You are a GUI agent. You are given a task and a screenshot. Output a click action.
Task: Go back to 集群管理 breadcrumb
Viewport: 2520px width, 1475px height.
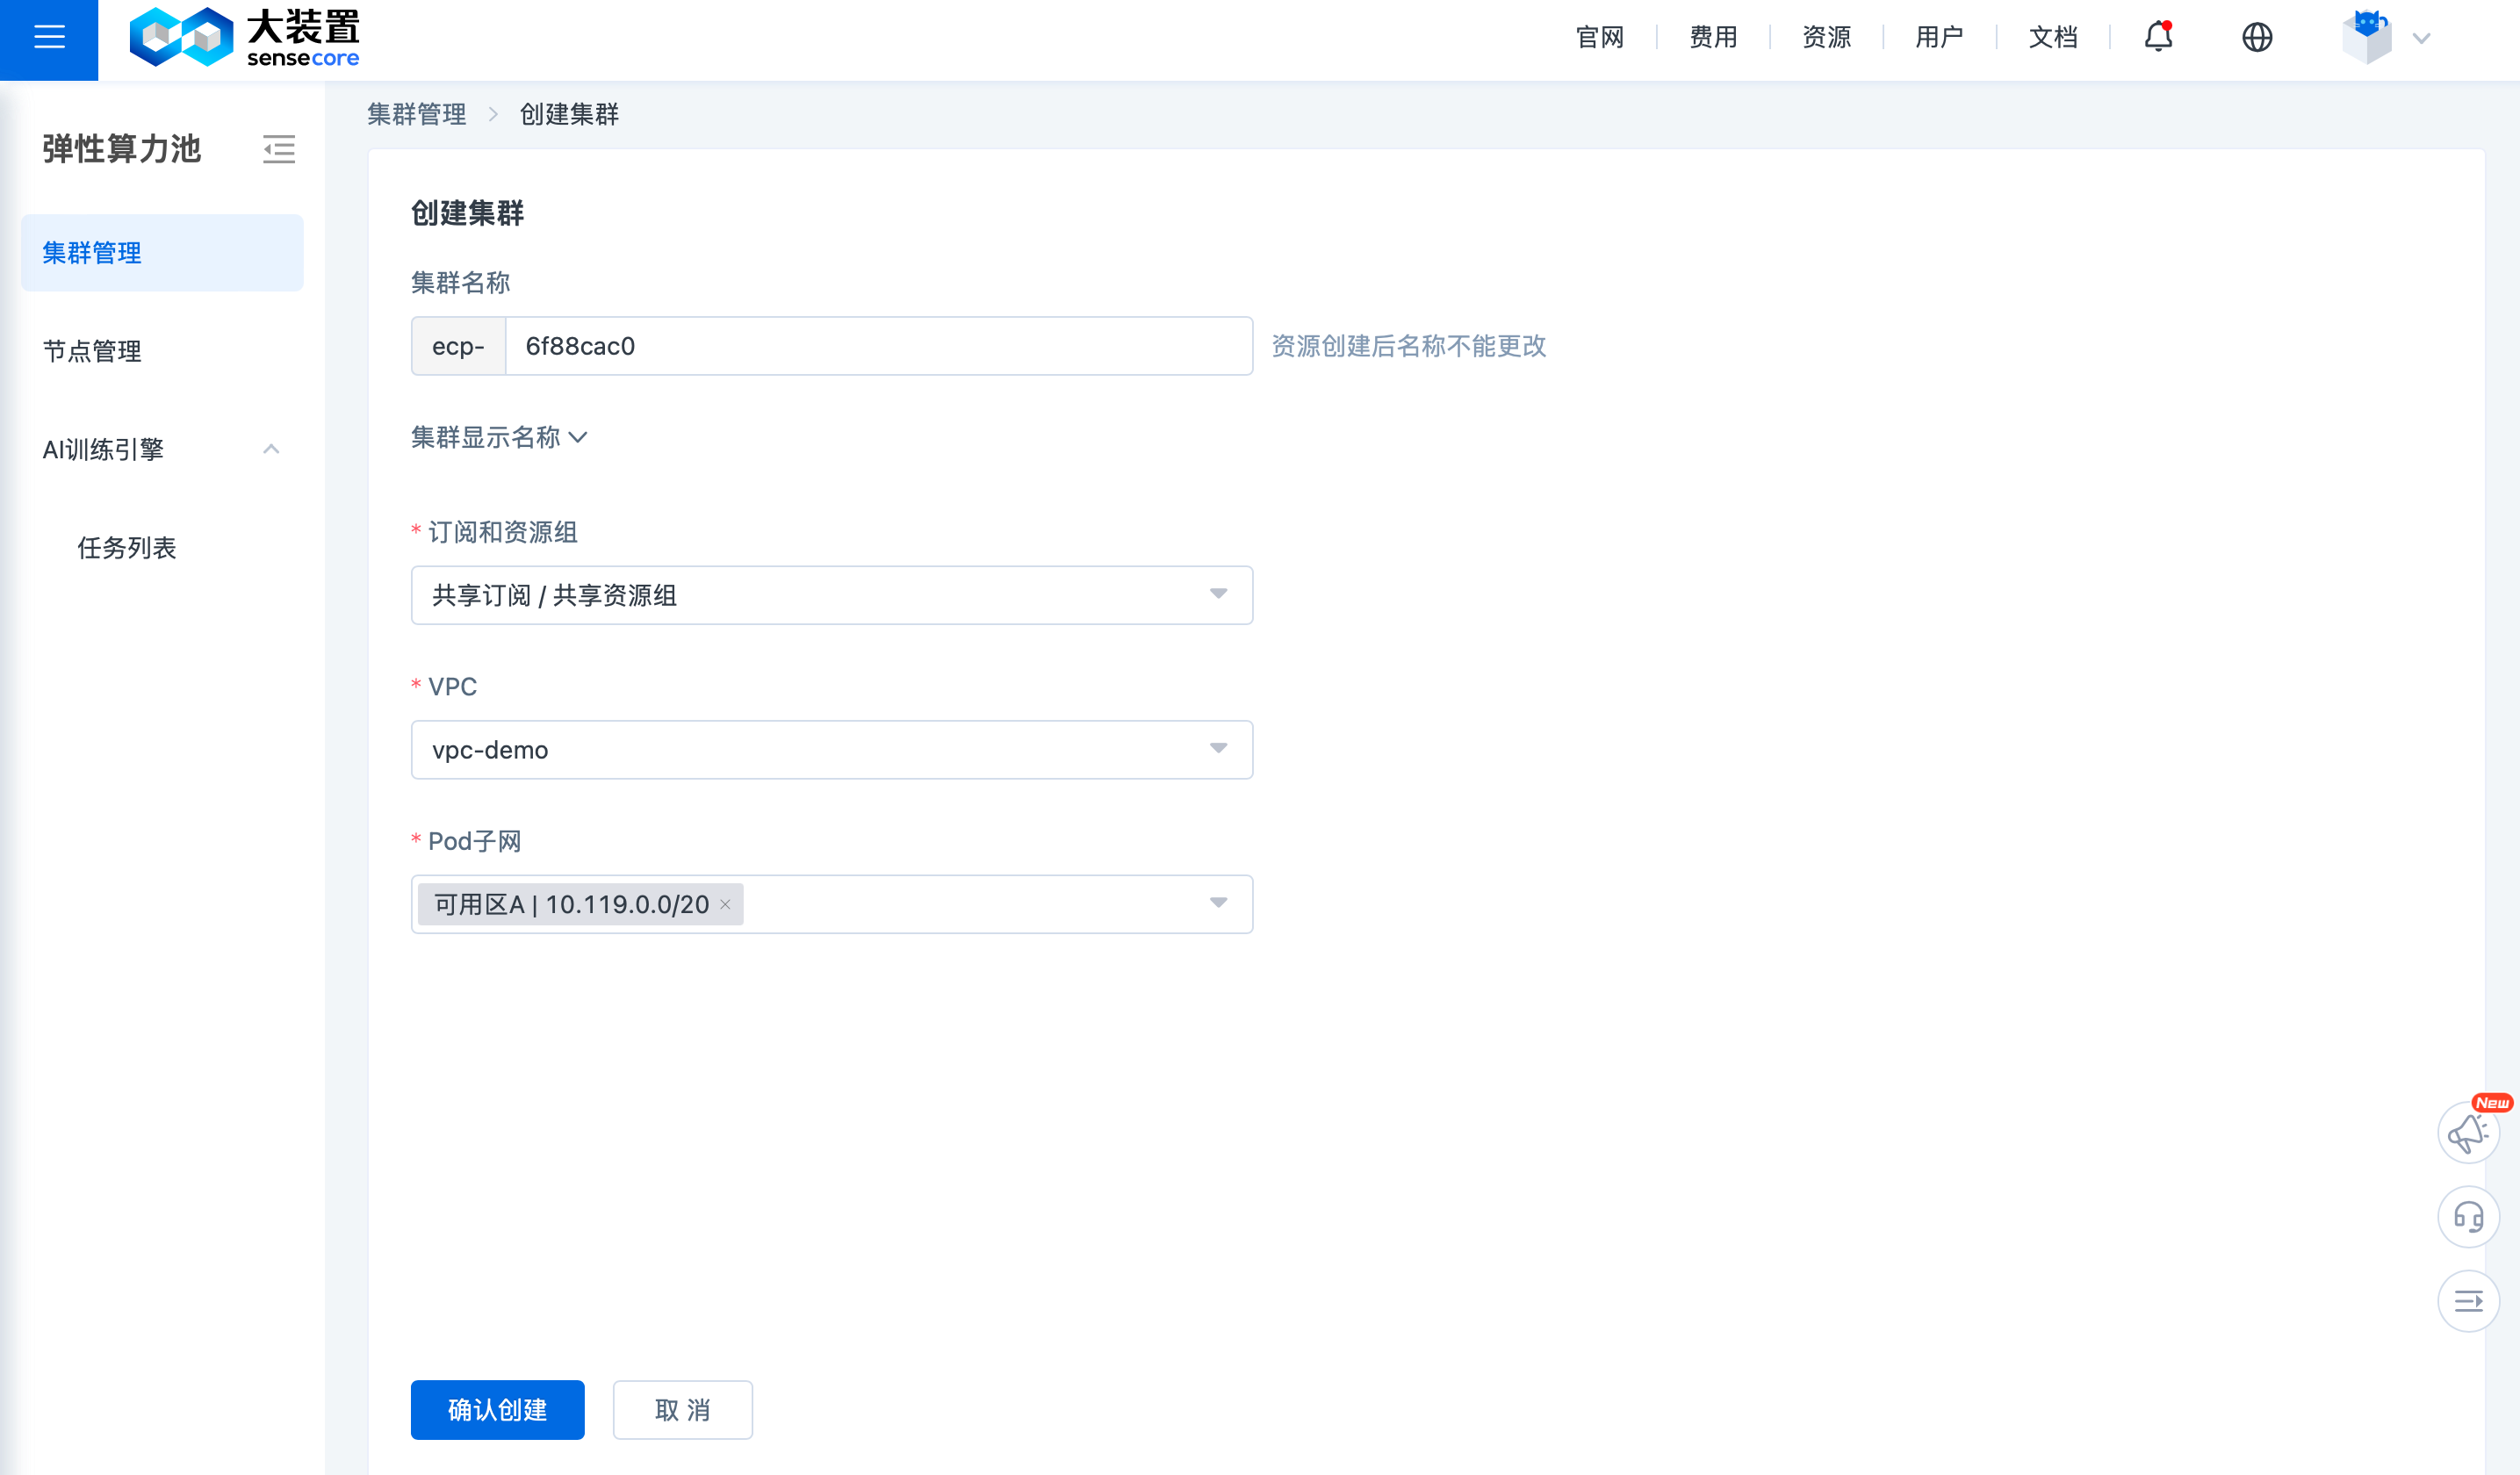pos(416,114)
